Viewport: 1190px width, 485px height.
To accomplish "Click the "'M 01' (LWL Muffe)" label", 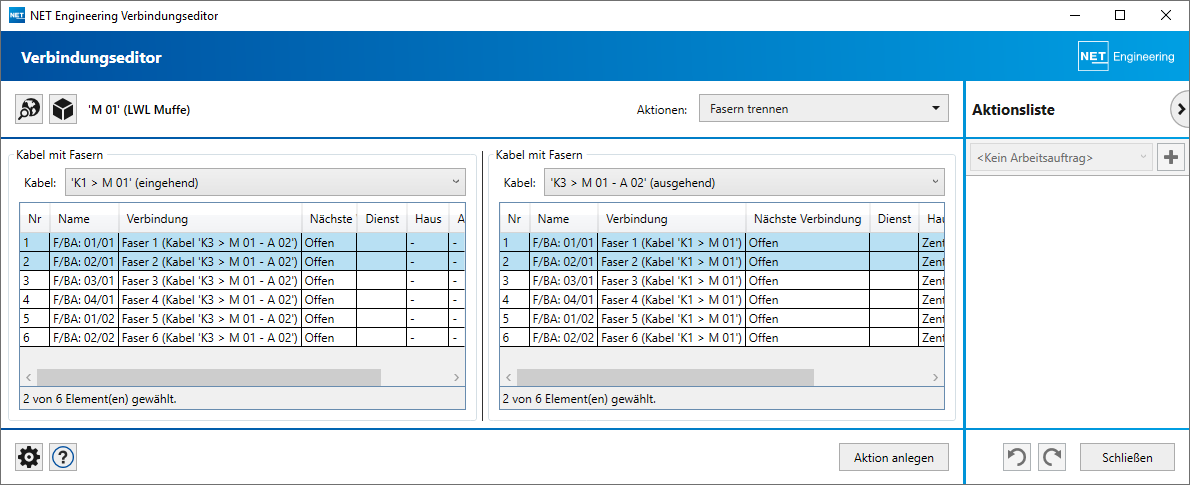I will click(139, 109).
